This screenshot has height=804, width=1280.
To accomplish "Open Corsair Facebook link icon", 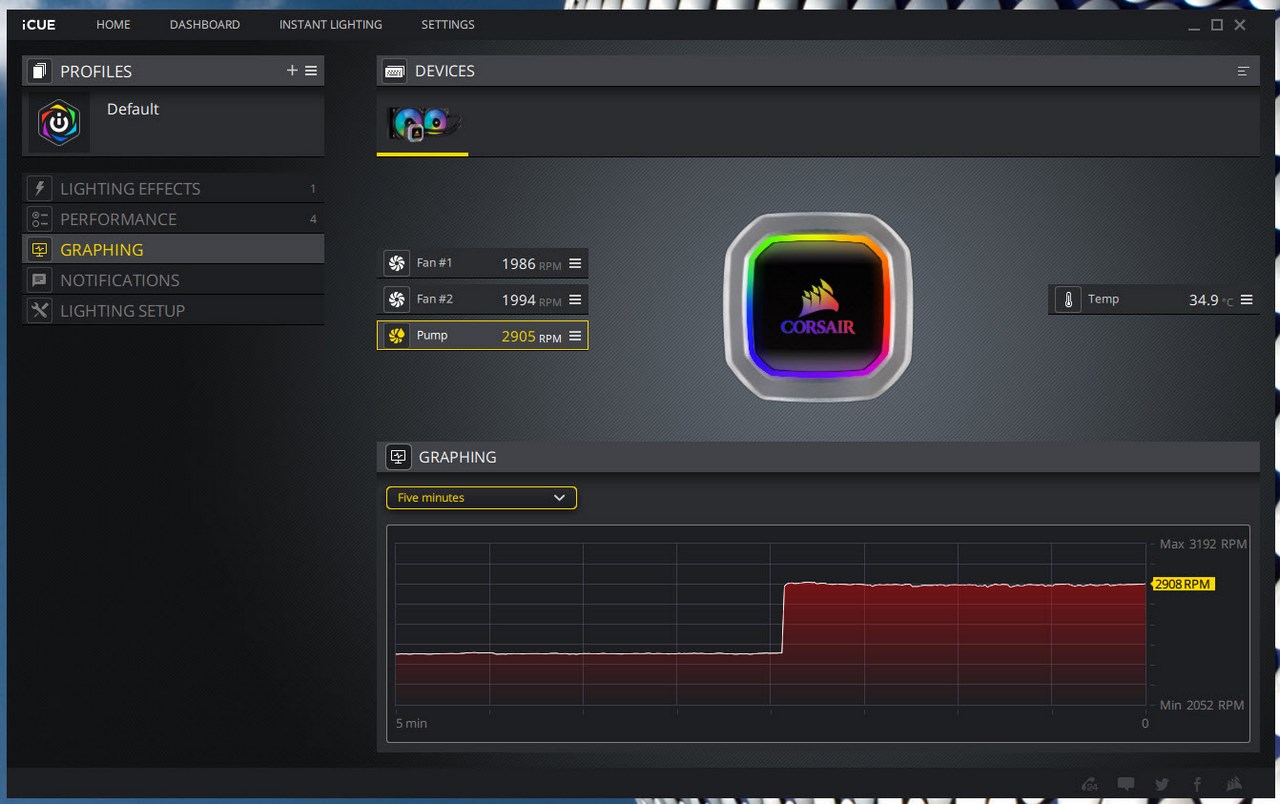I will click(x=1197, y=785).
